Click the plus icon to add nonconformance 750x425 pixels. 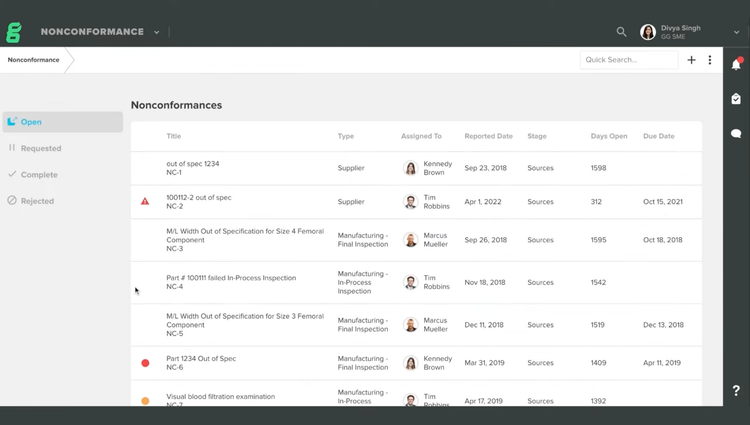click(x=691, y=60)
